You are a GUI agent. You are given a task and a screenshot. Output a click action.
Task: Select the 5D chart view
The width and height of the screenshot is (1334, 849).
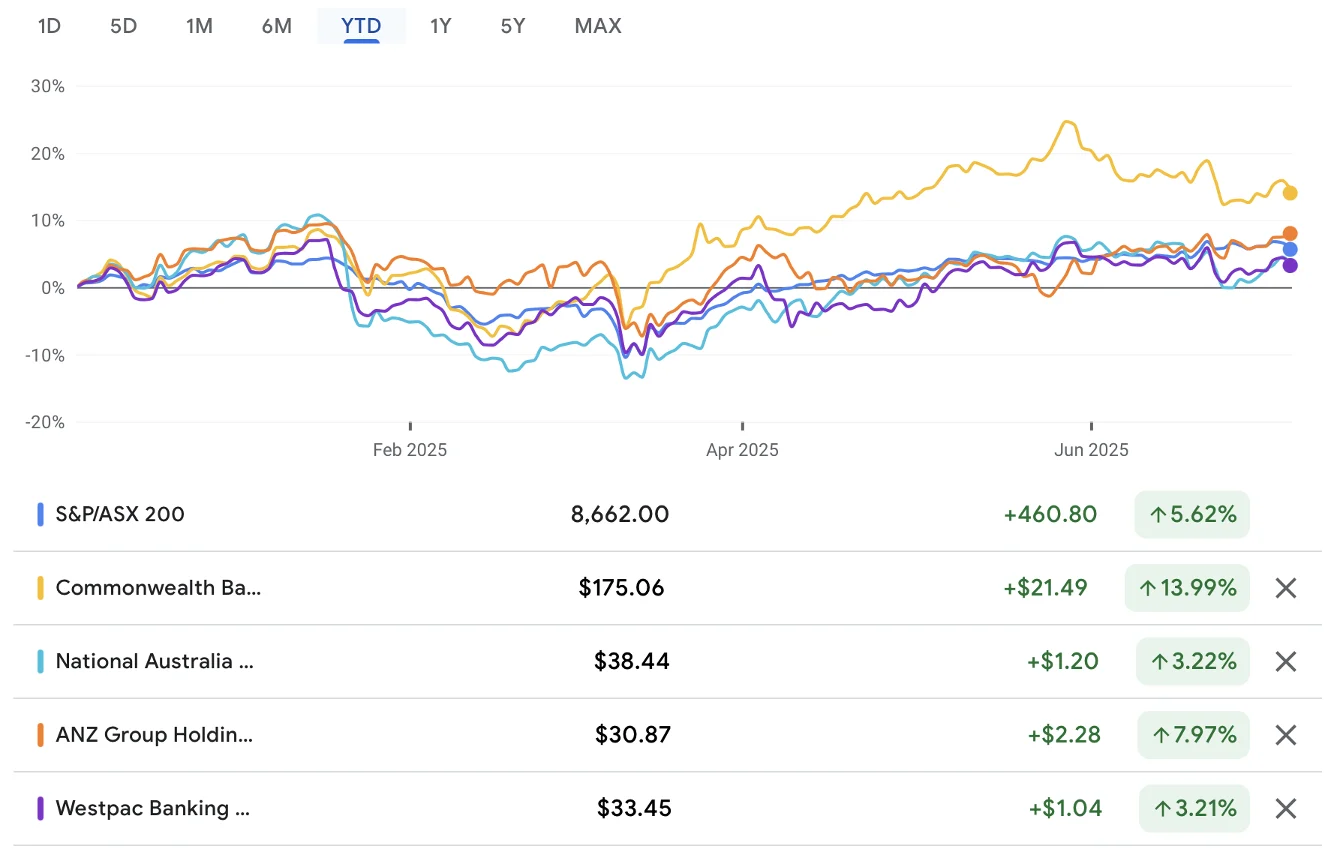click(x=123, y=26)
